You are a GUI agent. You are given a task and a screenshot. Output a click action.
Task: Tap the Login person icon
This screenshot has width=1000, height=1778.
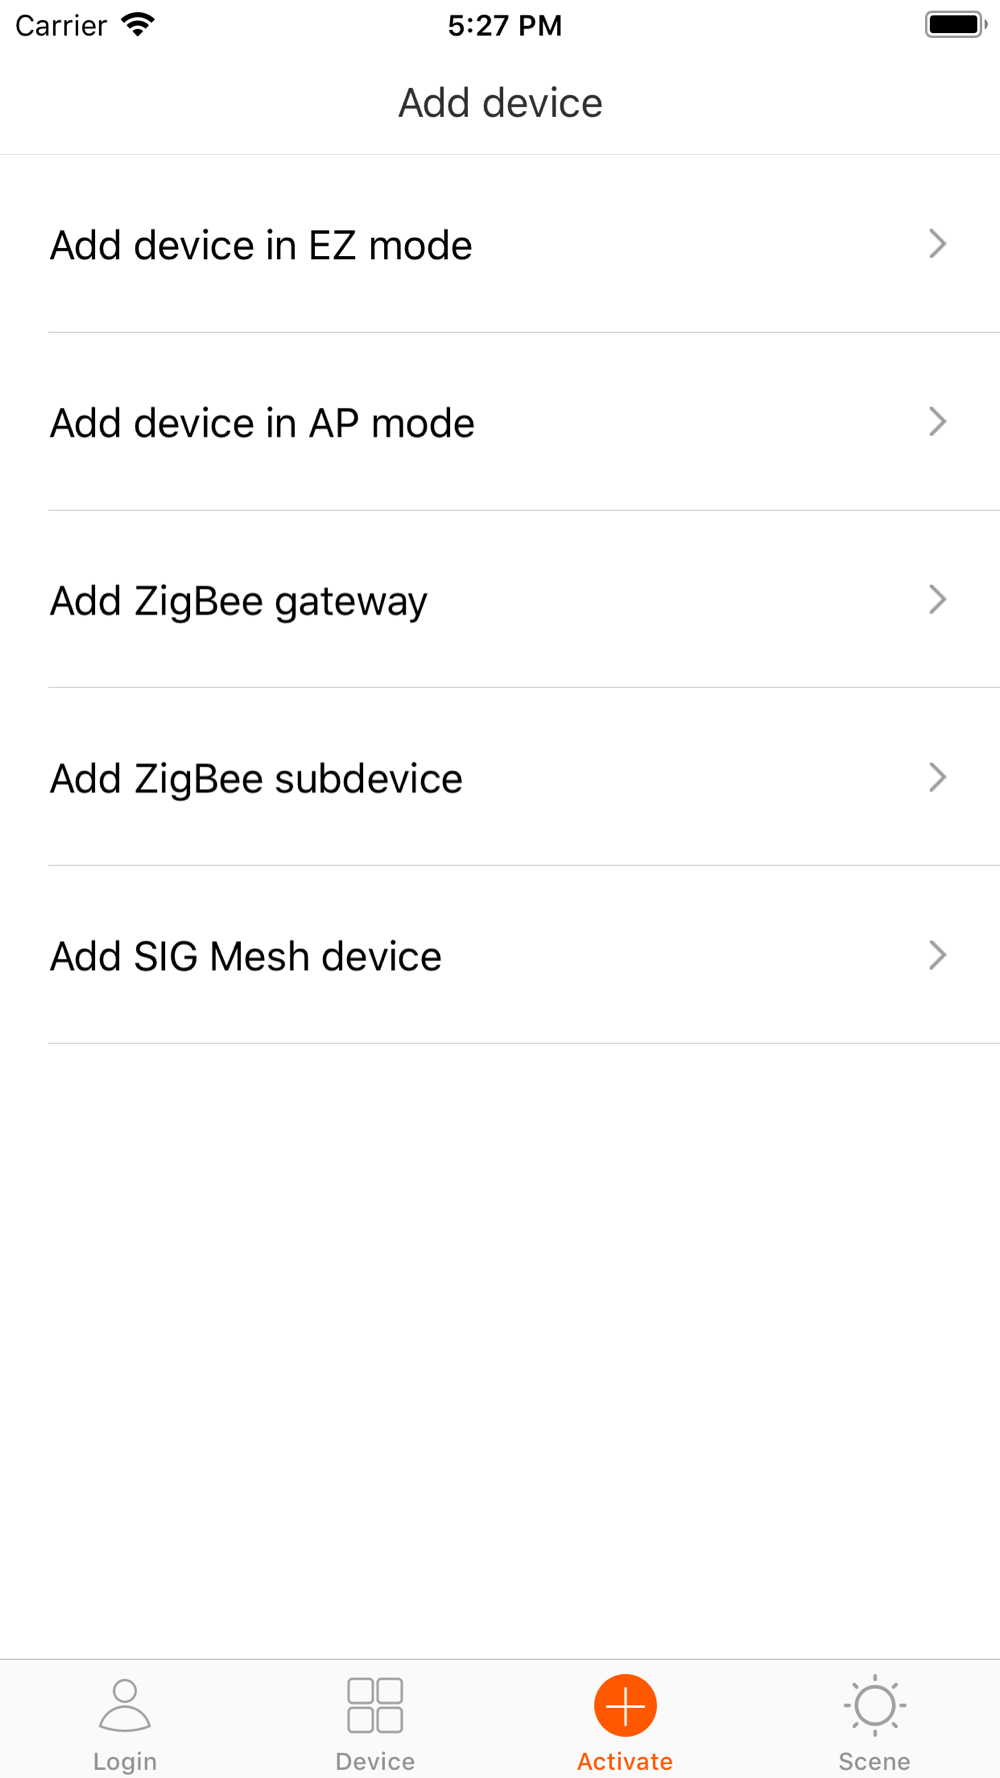125,1705
